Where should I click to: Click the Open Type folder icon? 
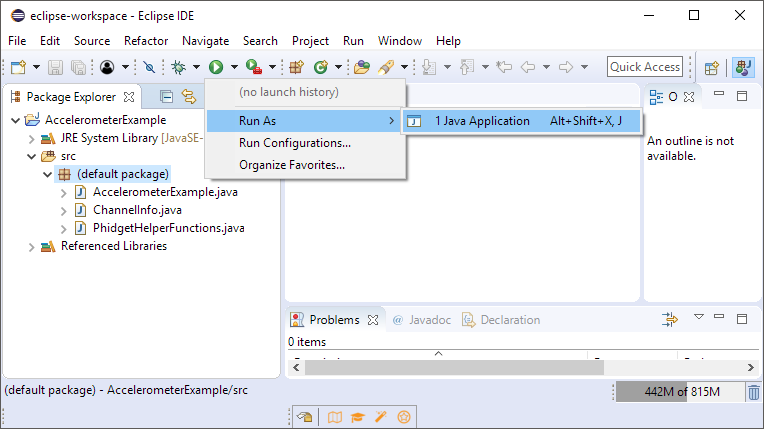(362, 67)
